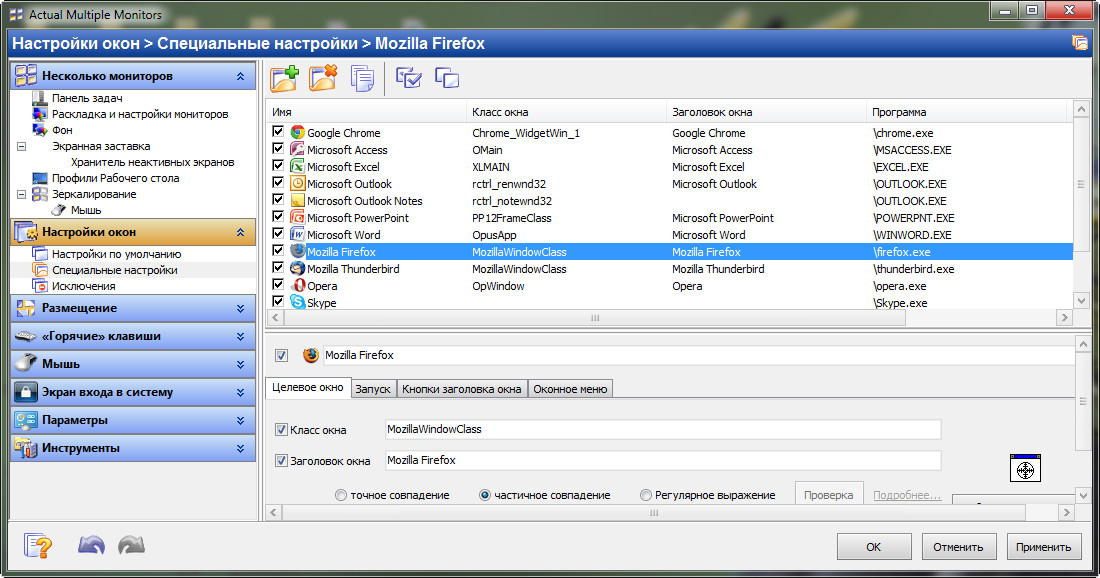Click the details panel horizontal scrollbar thumb
Screen dimensions: 1100x578
point(654,513)
